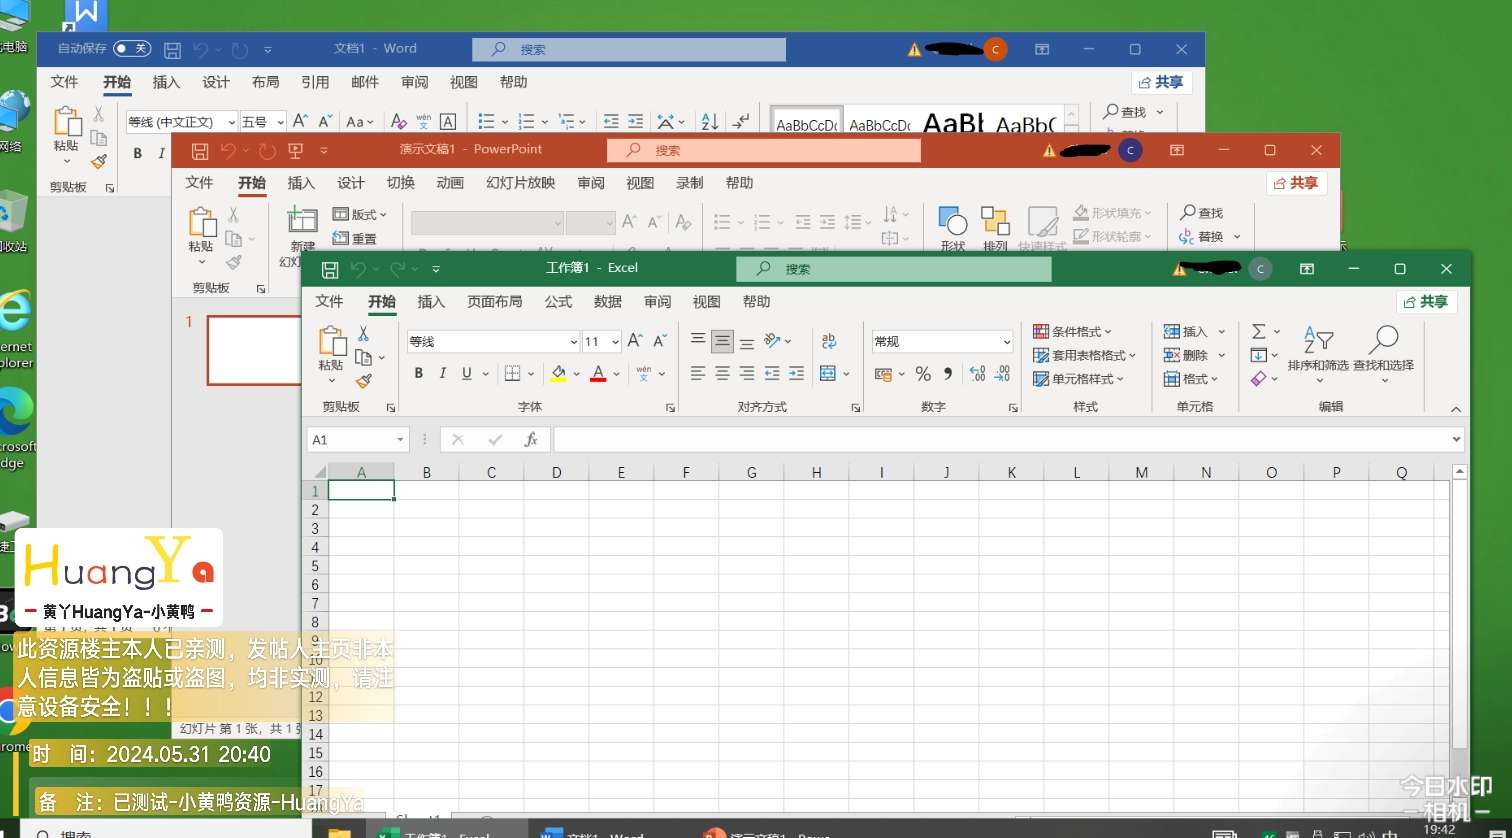Click Merge and Center cells icon
The image size is (1512, 838).
click(x=827, y=374)
